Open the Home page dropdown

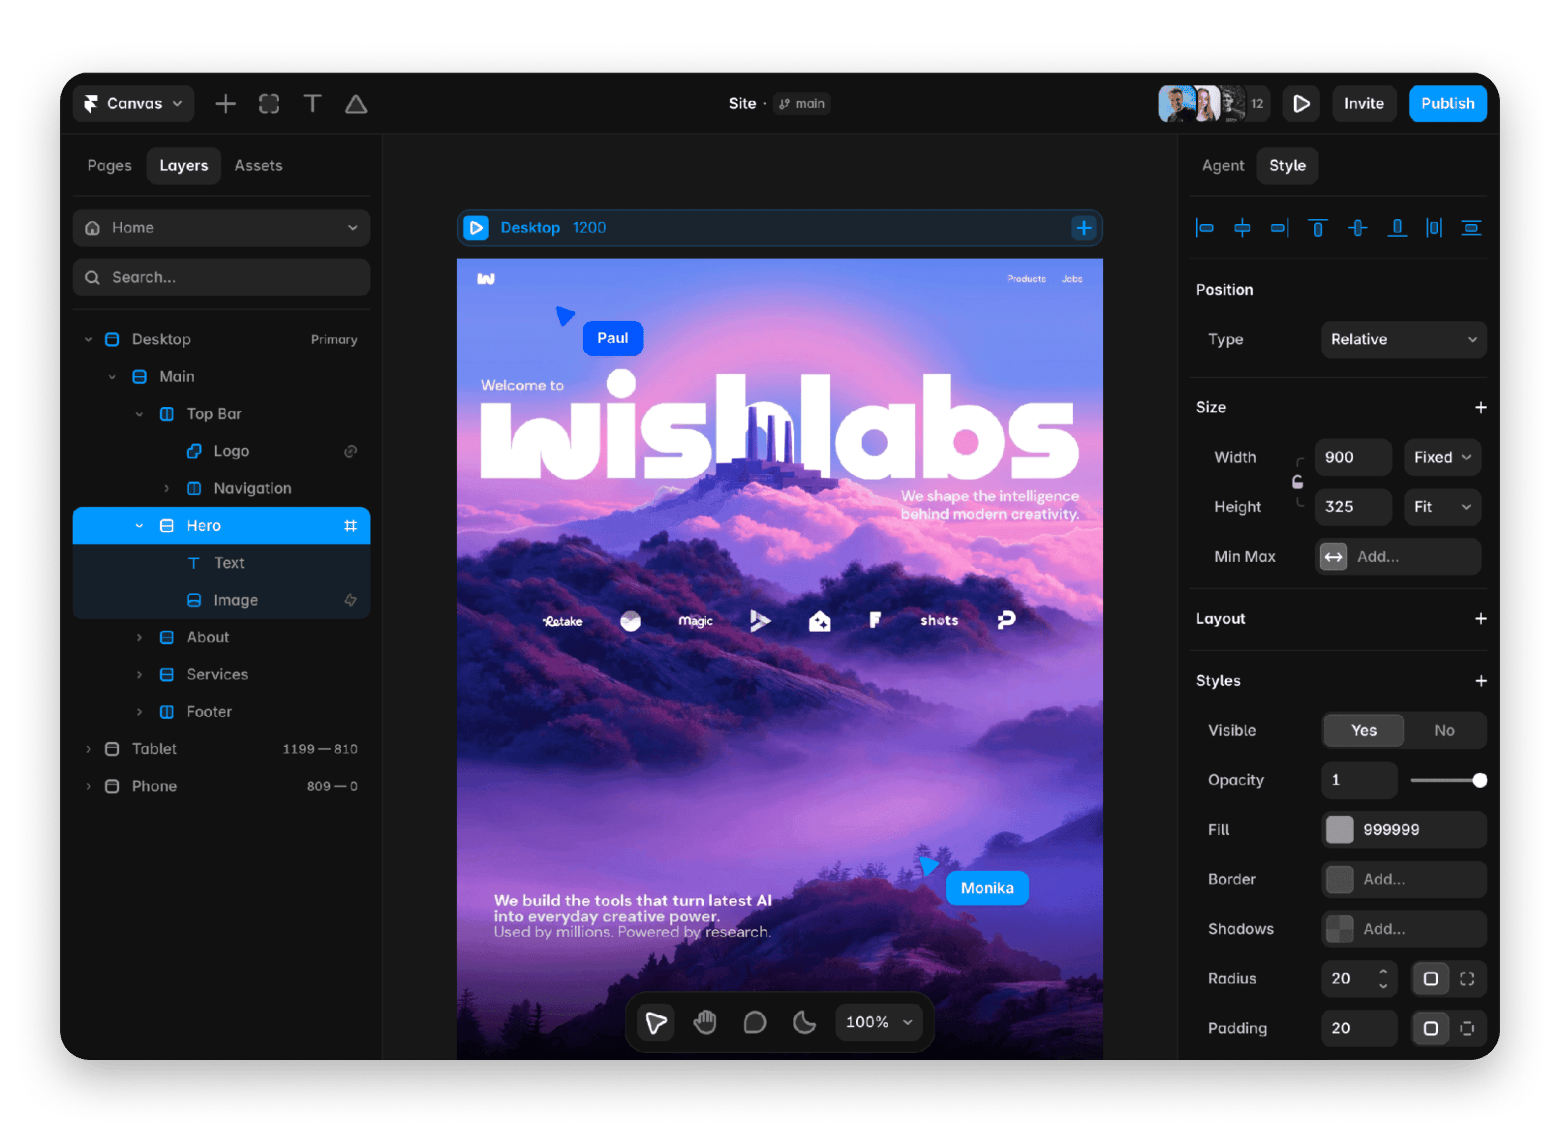(221, 228)
